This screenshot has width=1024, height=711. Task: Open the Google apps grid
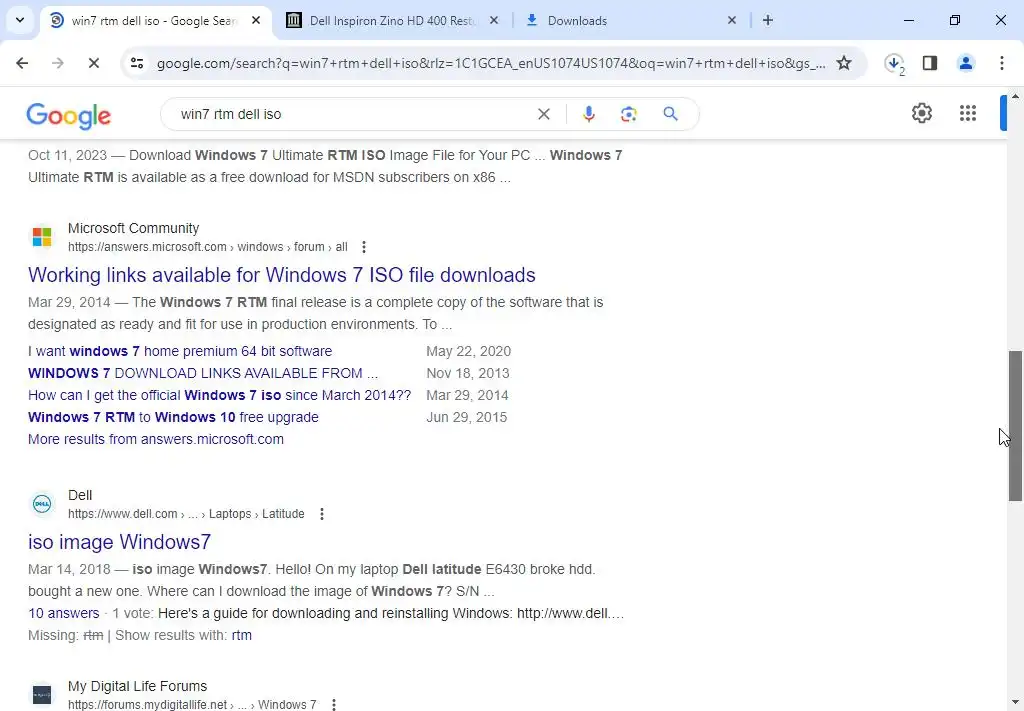(x=968, y=113)
